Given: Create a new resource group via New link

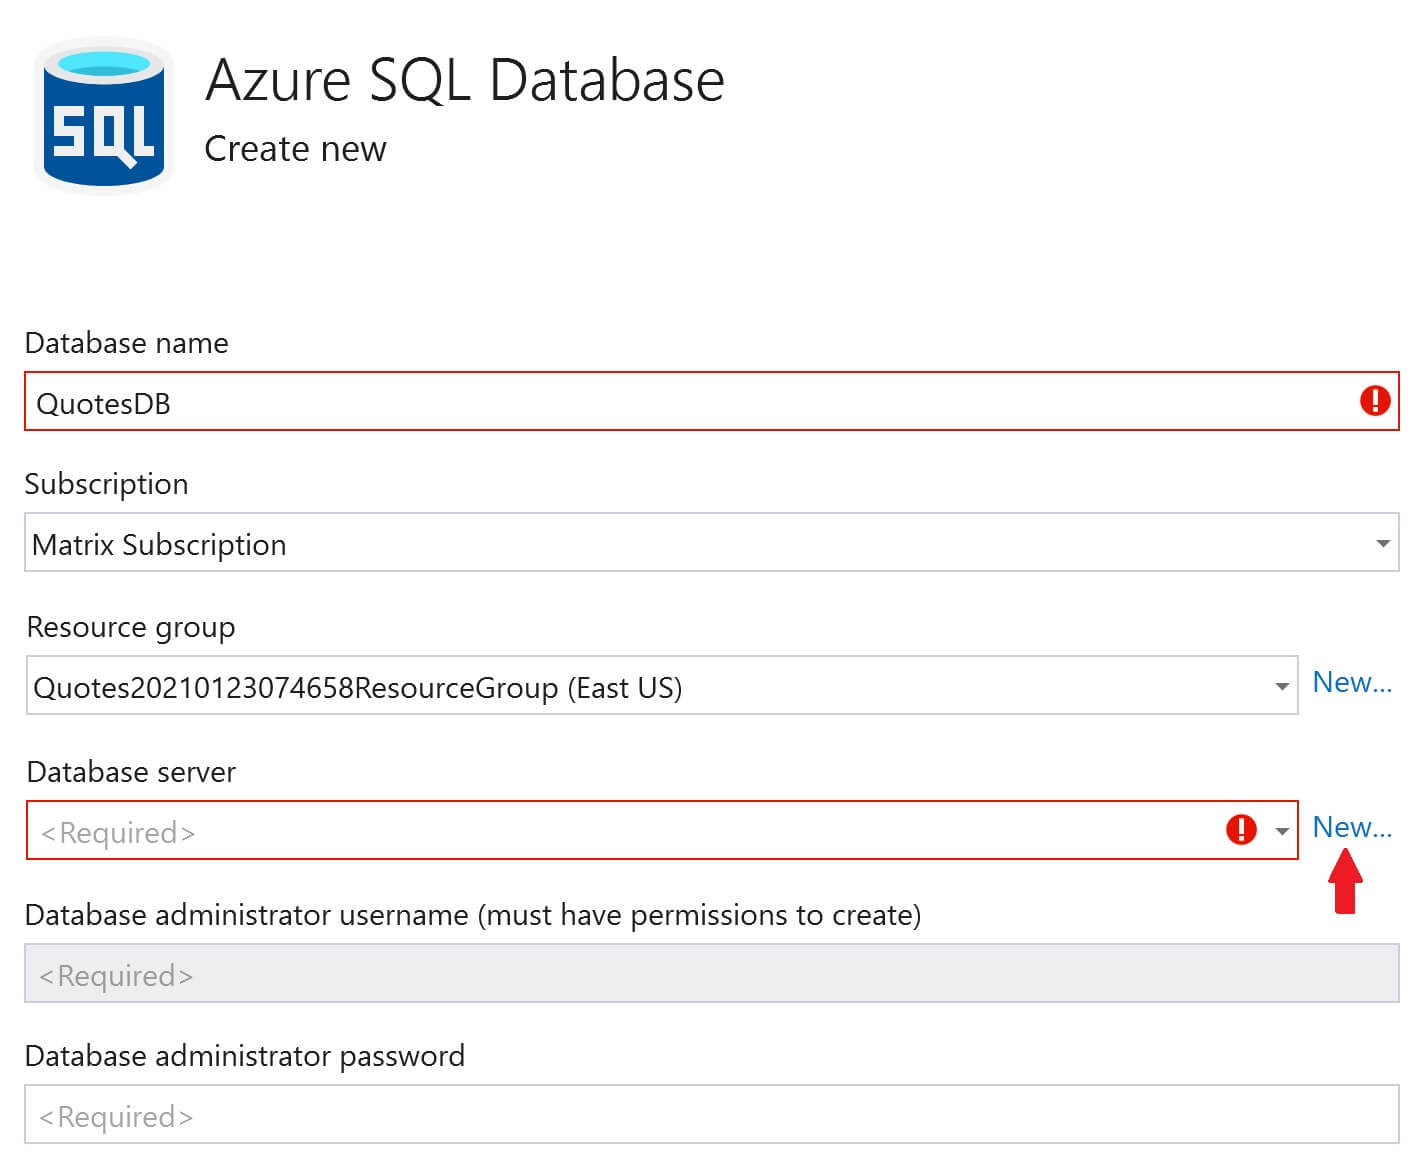Looking at the screenshot, I should click(1352, 682).
